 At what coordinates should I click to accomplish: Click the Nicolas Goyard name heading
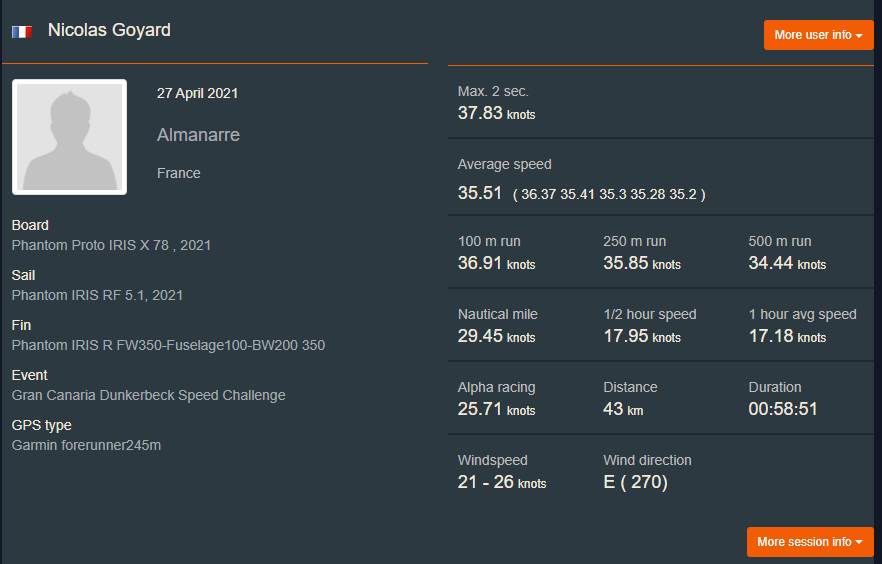pyautogui.click(x=109, y=30)
